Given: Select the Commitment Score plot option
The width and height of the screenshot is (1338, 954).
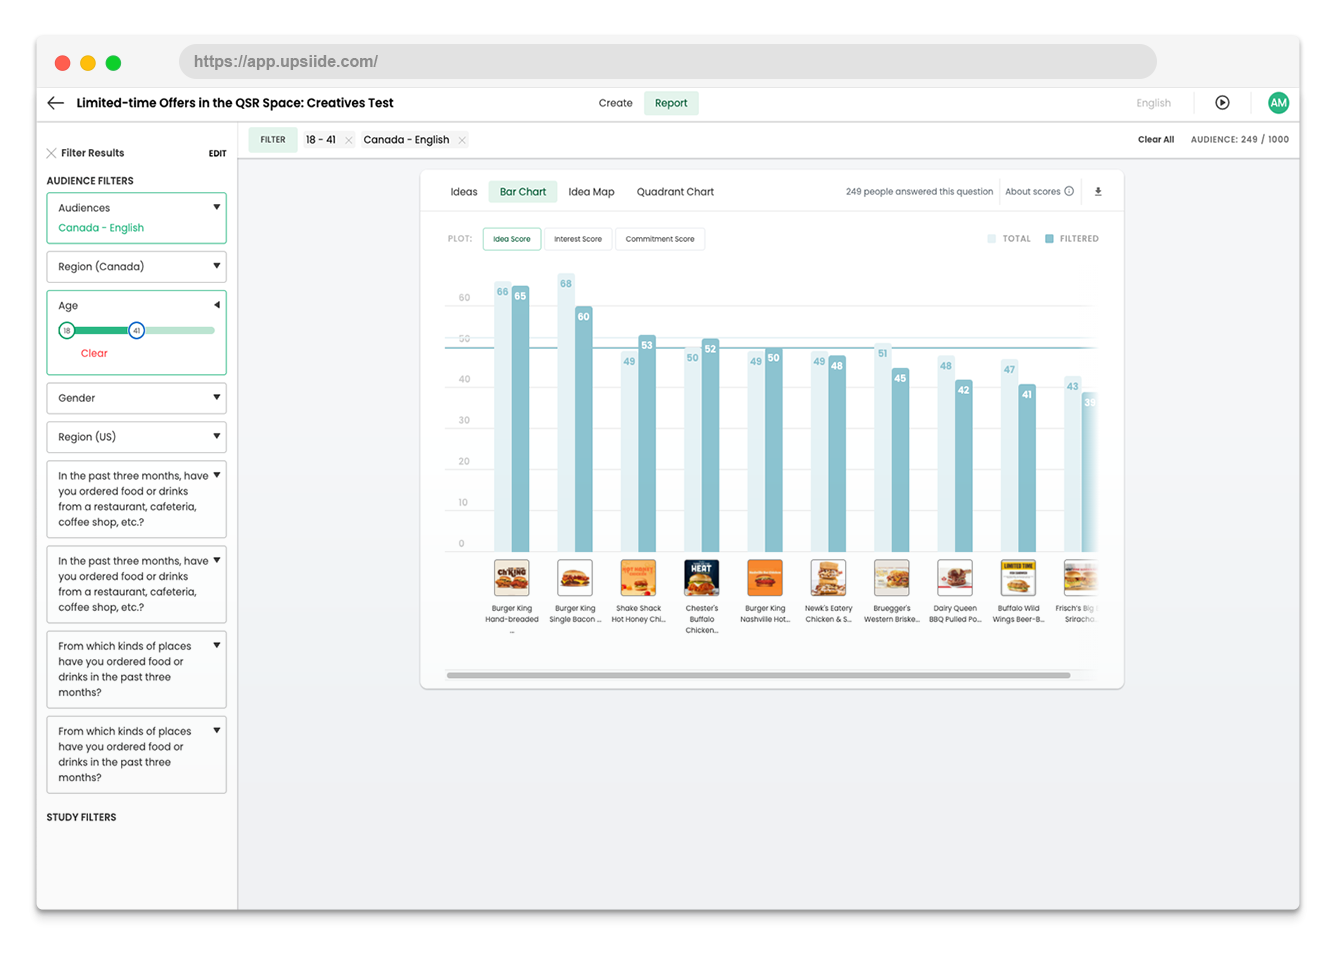Looking at the screenshot, I should pos(660,238).
